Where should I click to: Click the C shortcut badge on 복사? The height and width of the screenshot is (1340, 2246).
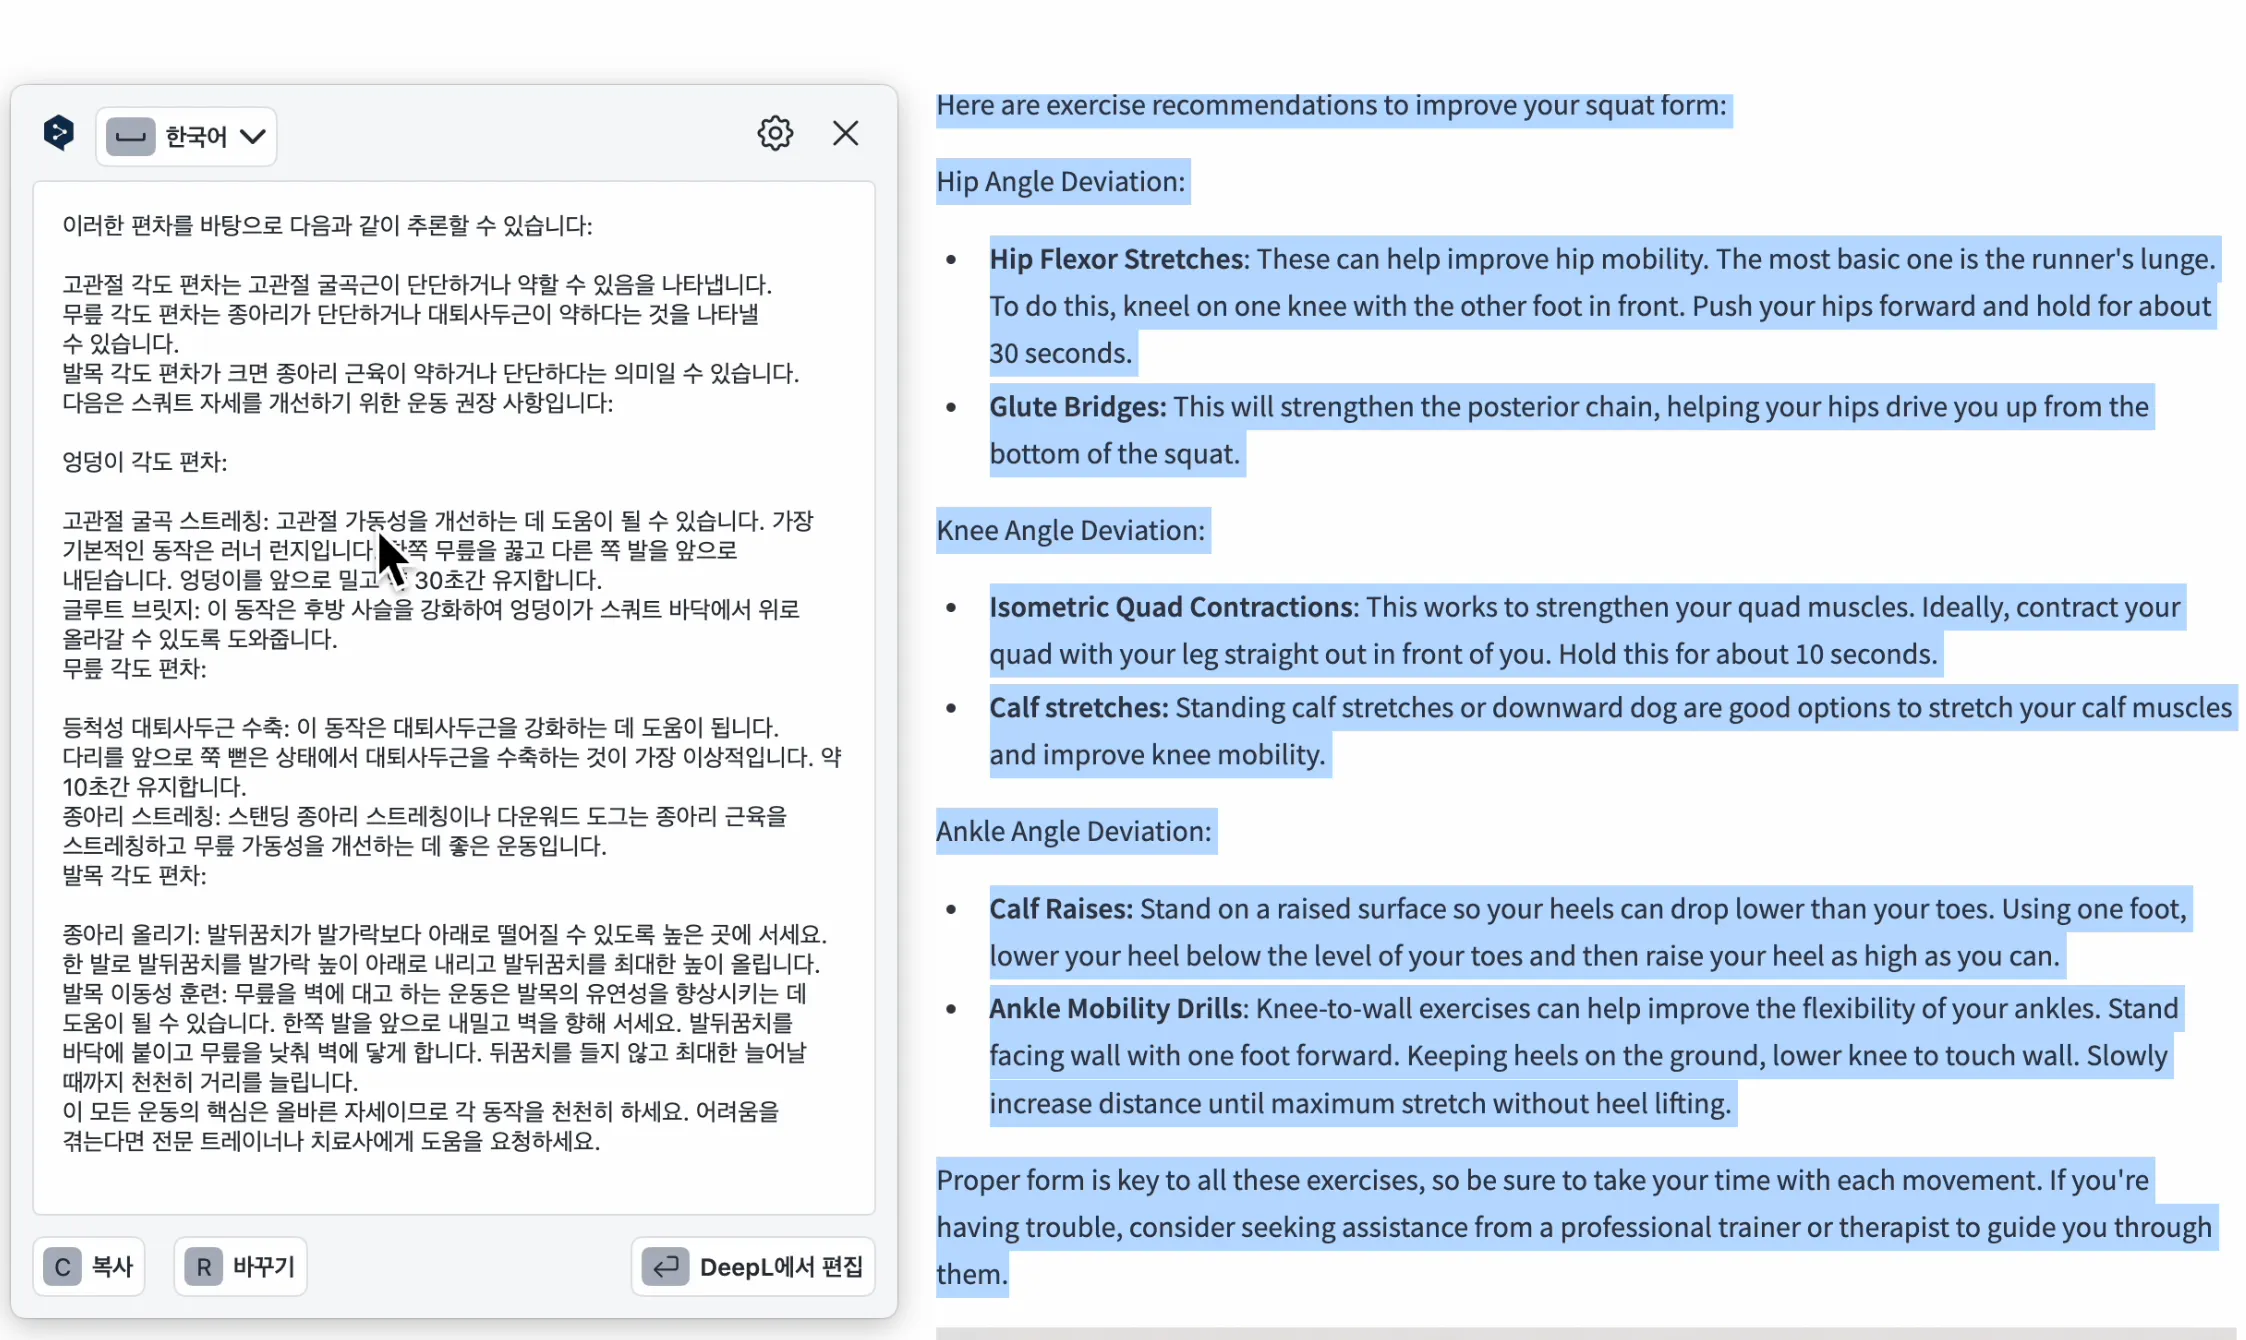point(61,1266)
